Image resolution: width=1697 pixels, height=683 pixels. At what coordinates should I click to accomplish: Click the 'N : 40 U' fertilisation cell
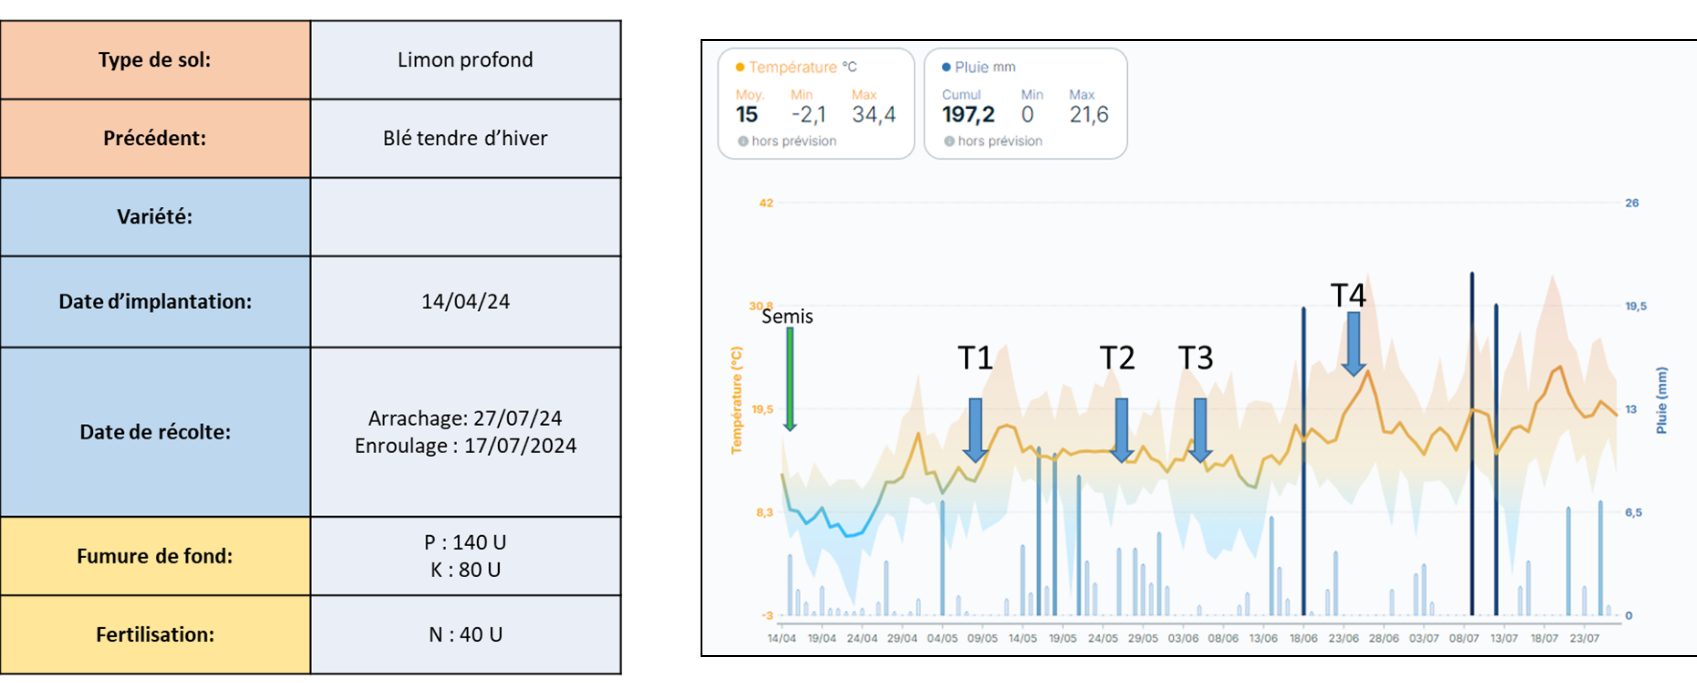(x=465, y=635)
